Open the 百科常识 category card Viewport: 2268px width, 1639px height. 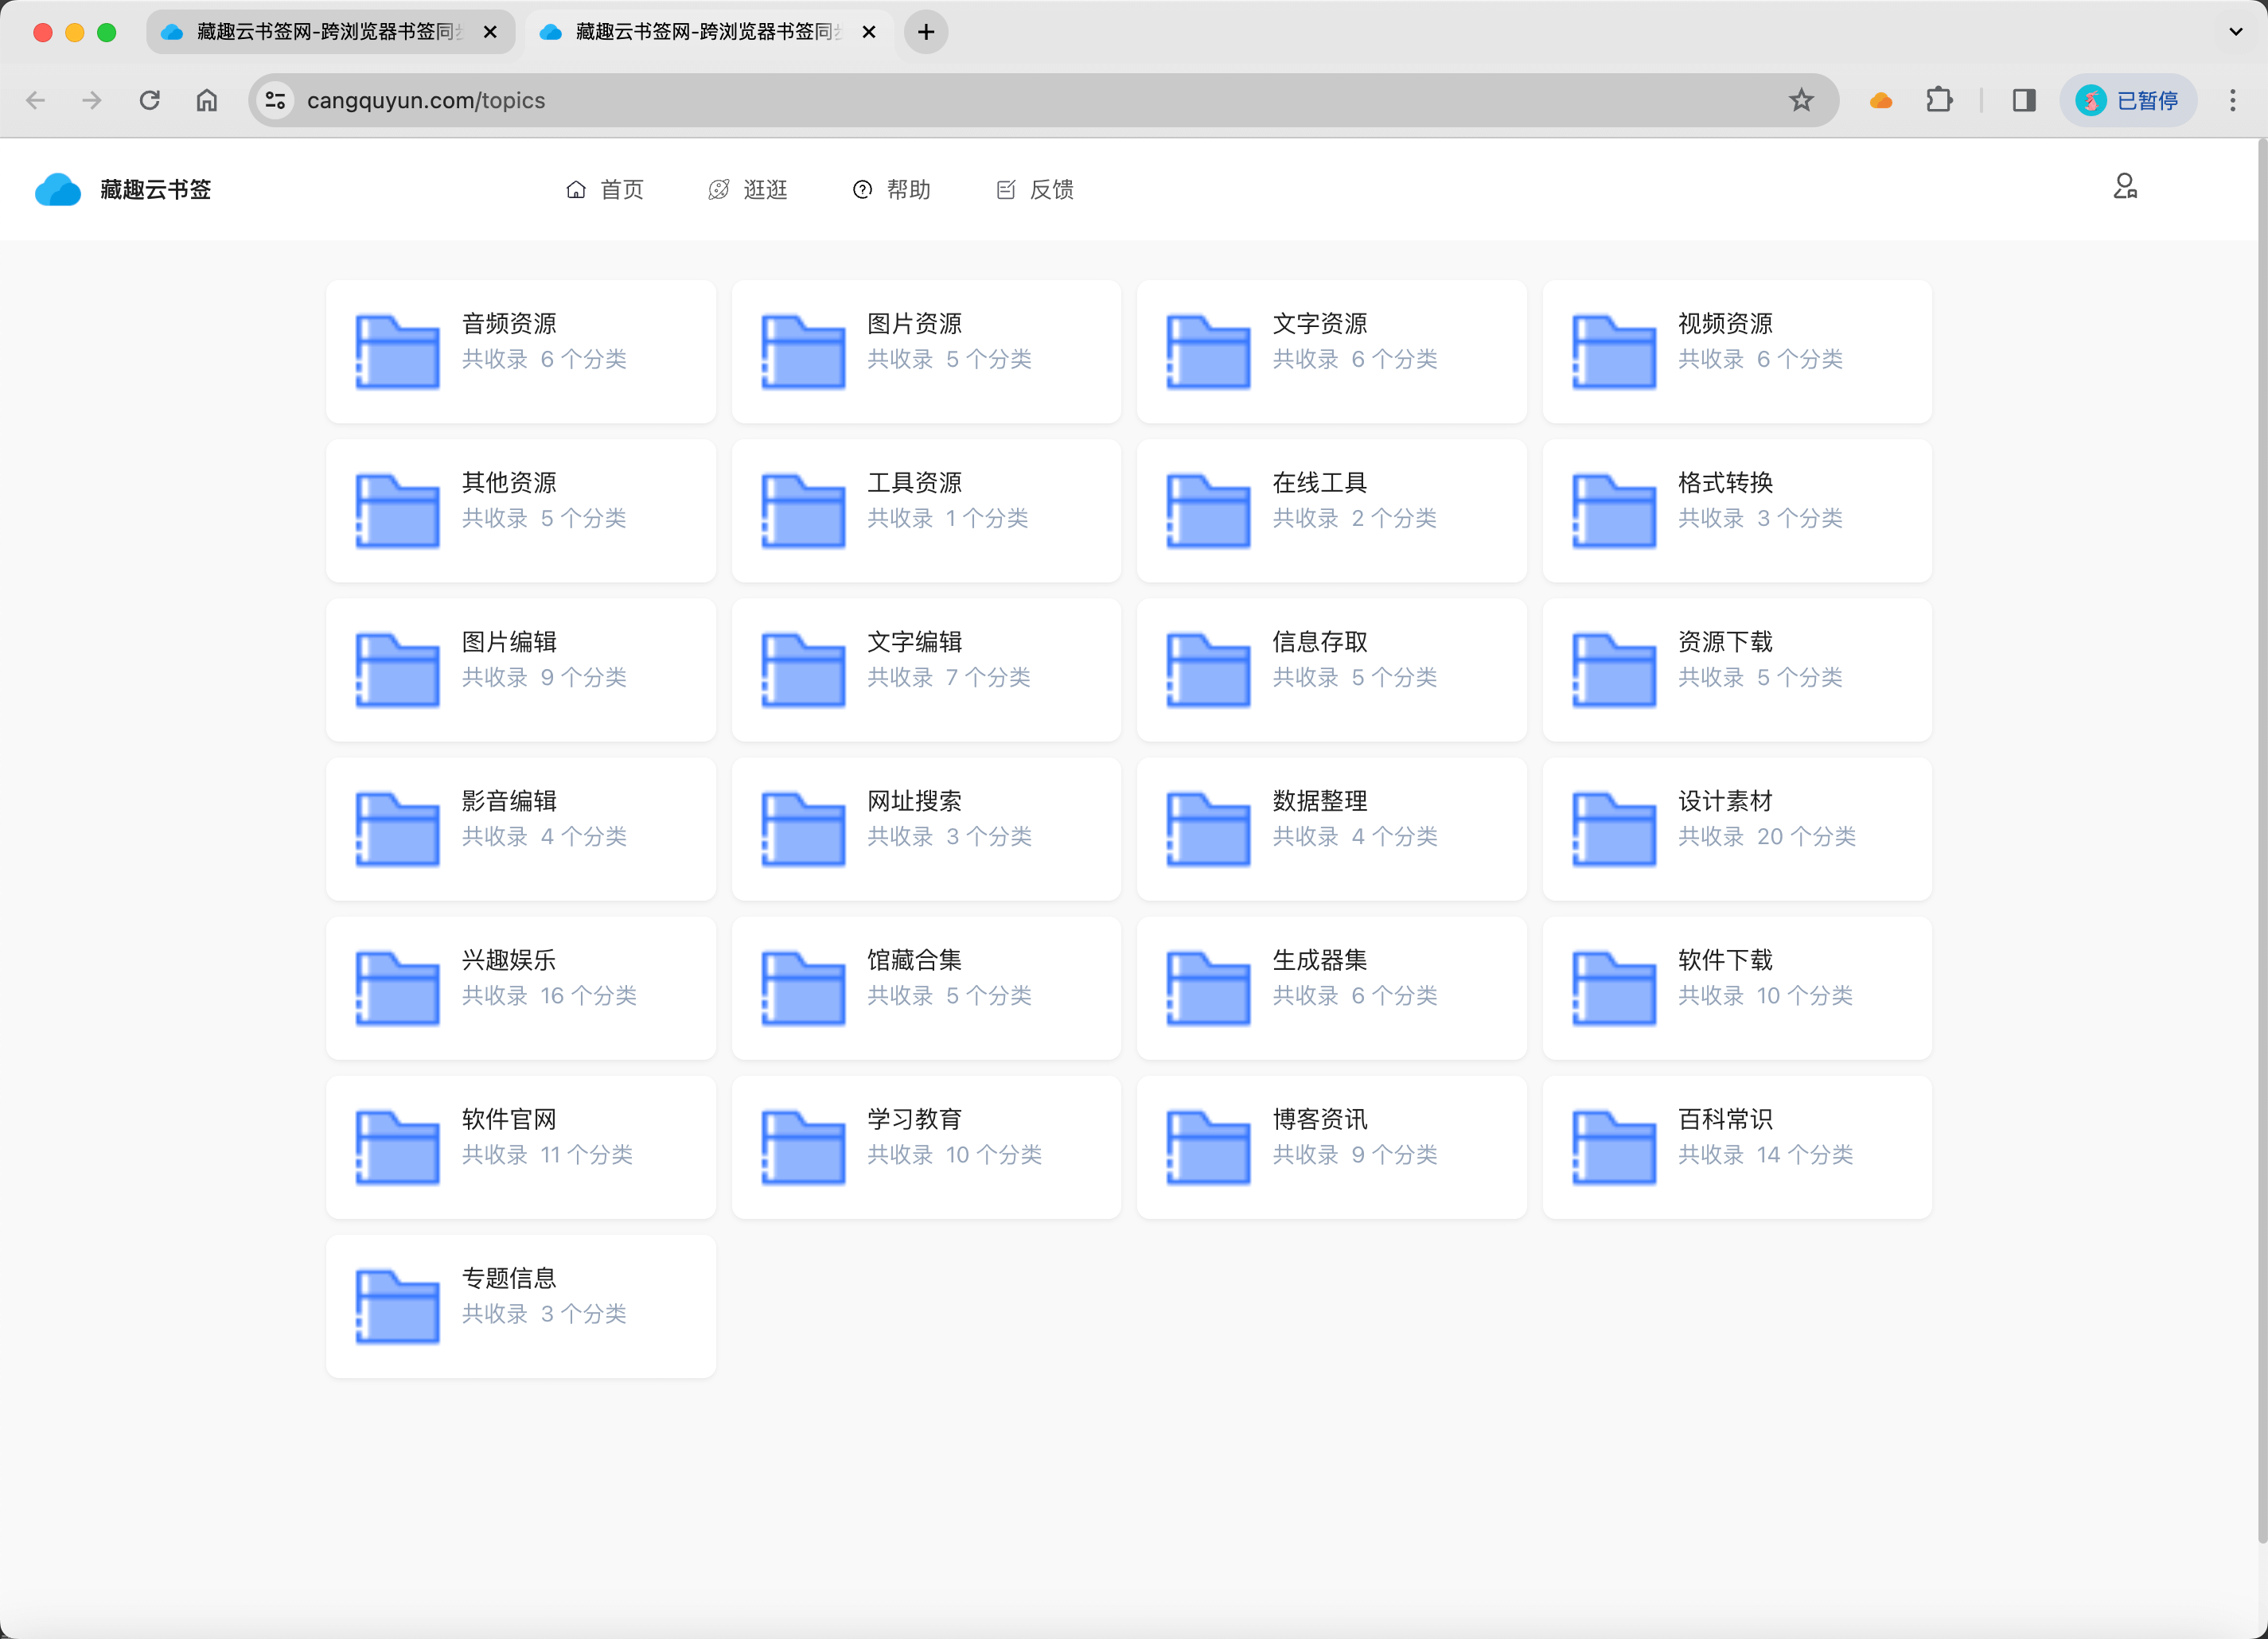point(1737,1146)
